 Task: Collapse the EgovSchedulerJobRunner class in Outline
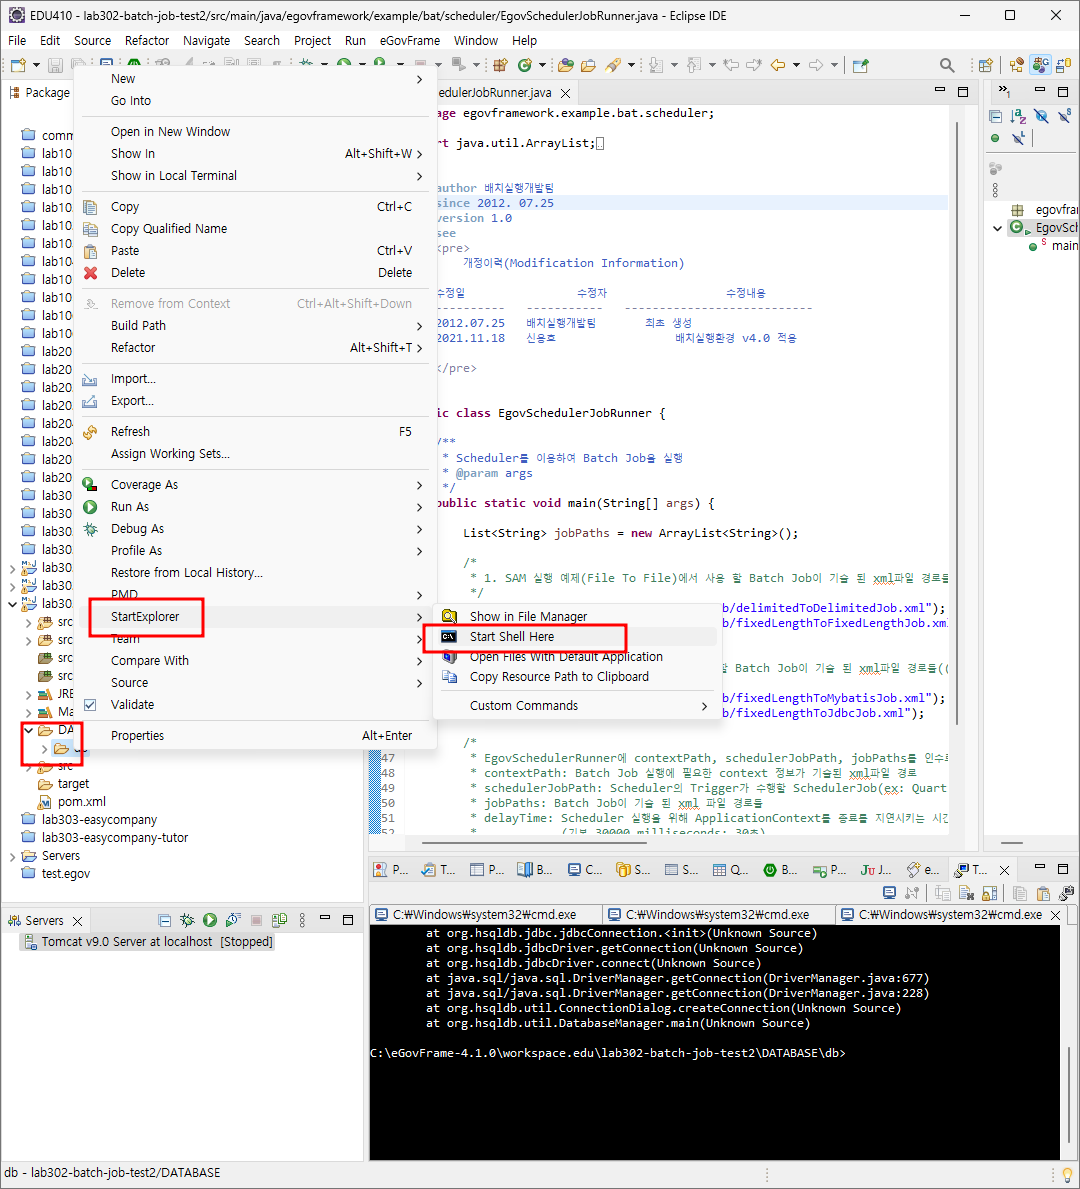click(997, 227)
